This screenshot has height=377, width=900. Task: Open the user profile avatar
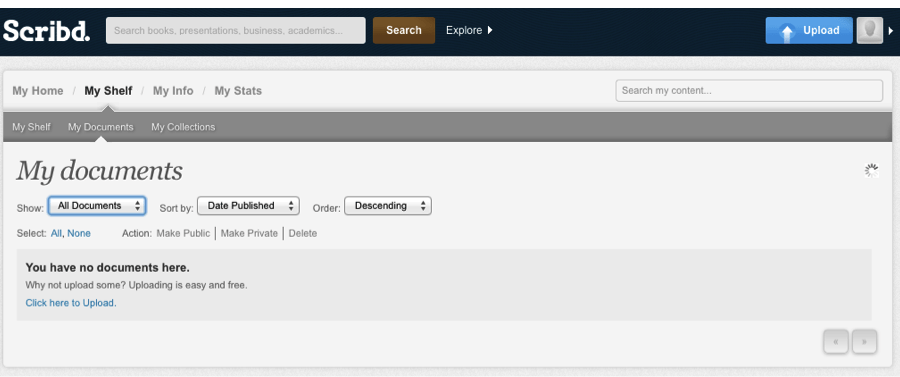(869, 30)
